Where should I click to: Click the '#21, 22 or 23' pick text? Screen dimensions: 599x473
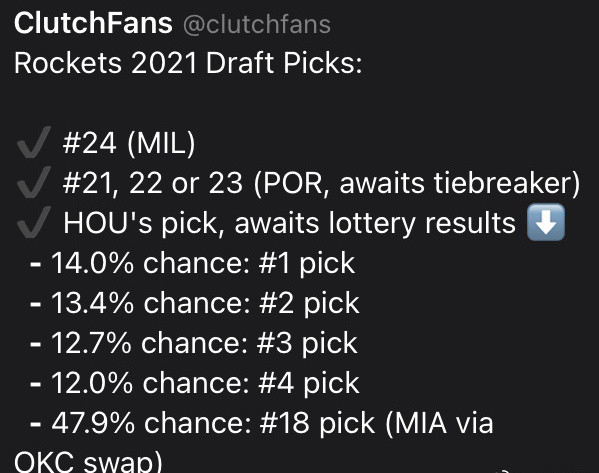153,183
